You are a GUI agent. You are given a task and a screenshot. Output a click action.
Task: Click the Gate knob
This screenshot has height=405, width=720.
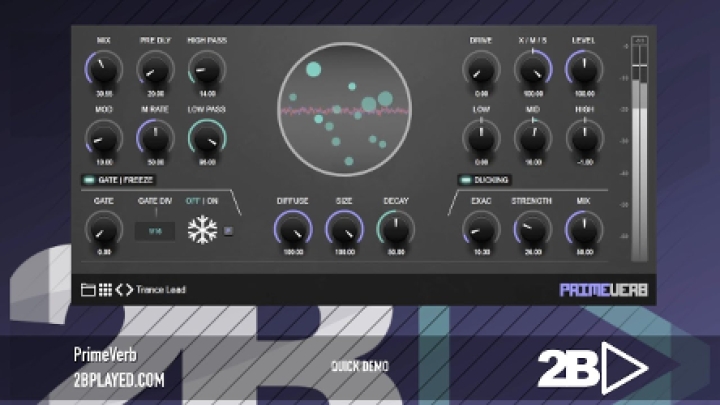(104, 229)
